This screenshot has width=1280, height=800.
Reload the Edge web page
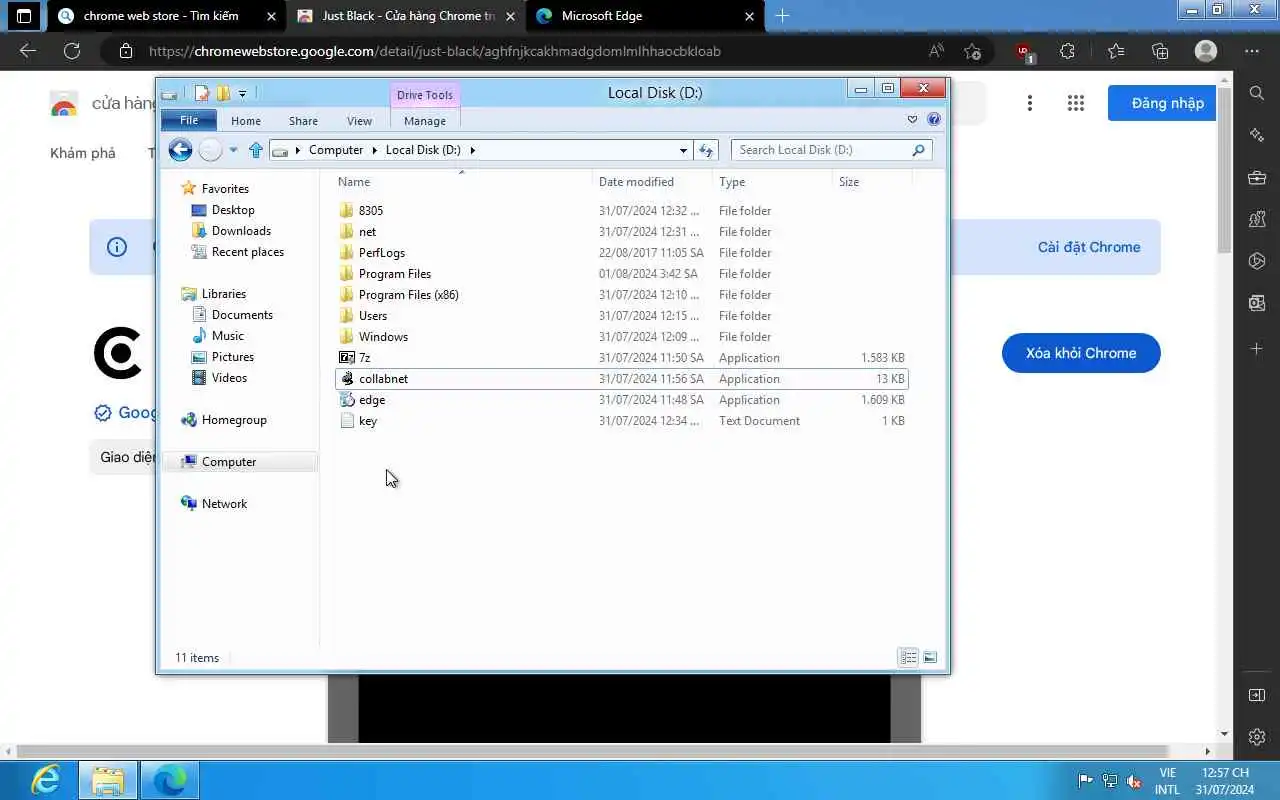click(x=72, y=51)
